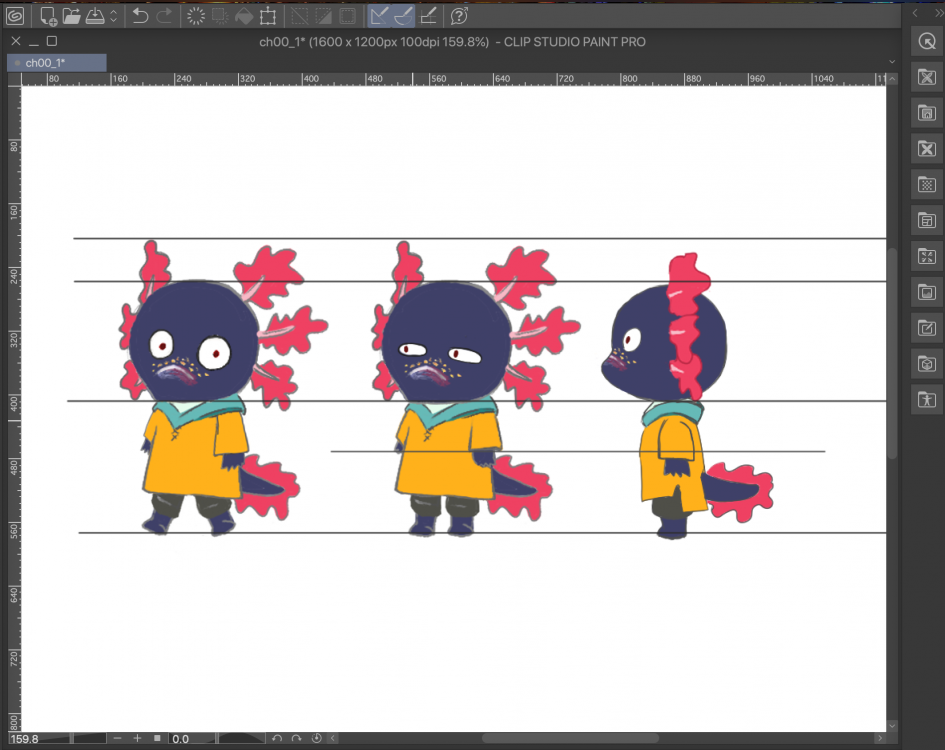The width and height of the screenshot is (945, 750).
Task: Open the help support icon
Action: pyautogui.click(x=459, y=15)
